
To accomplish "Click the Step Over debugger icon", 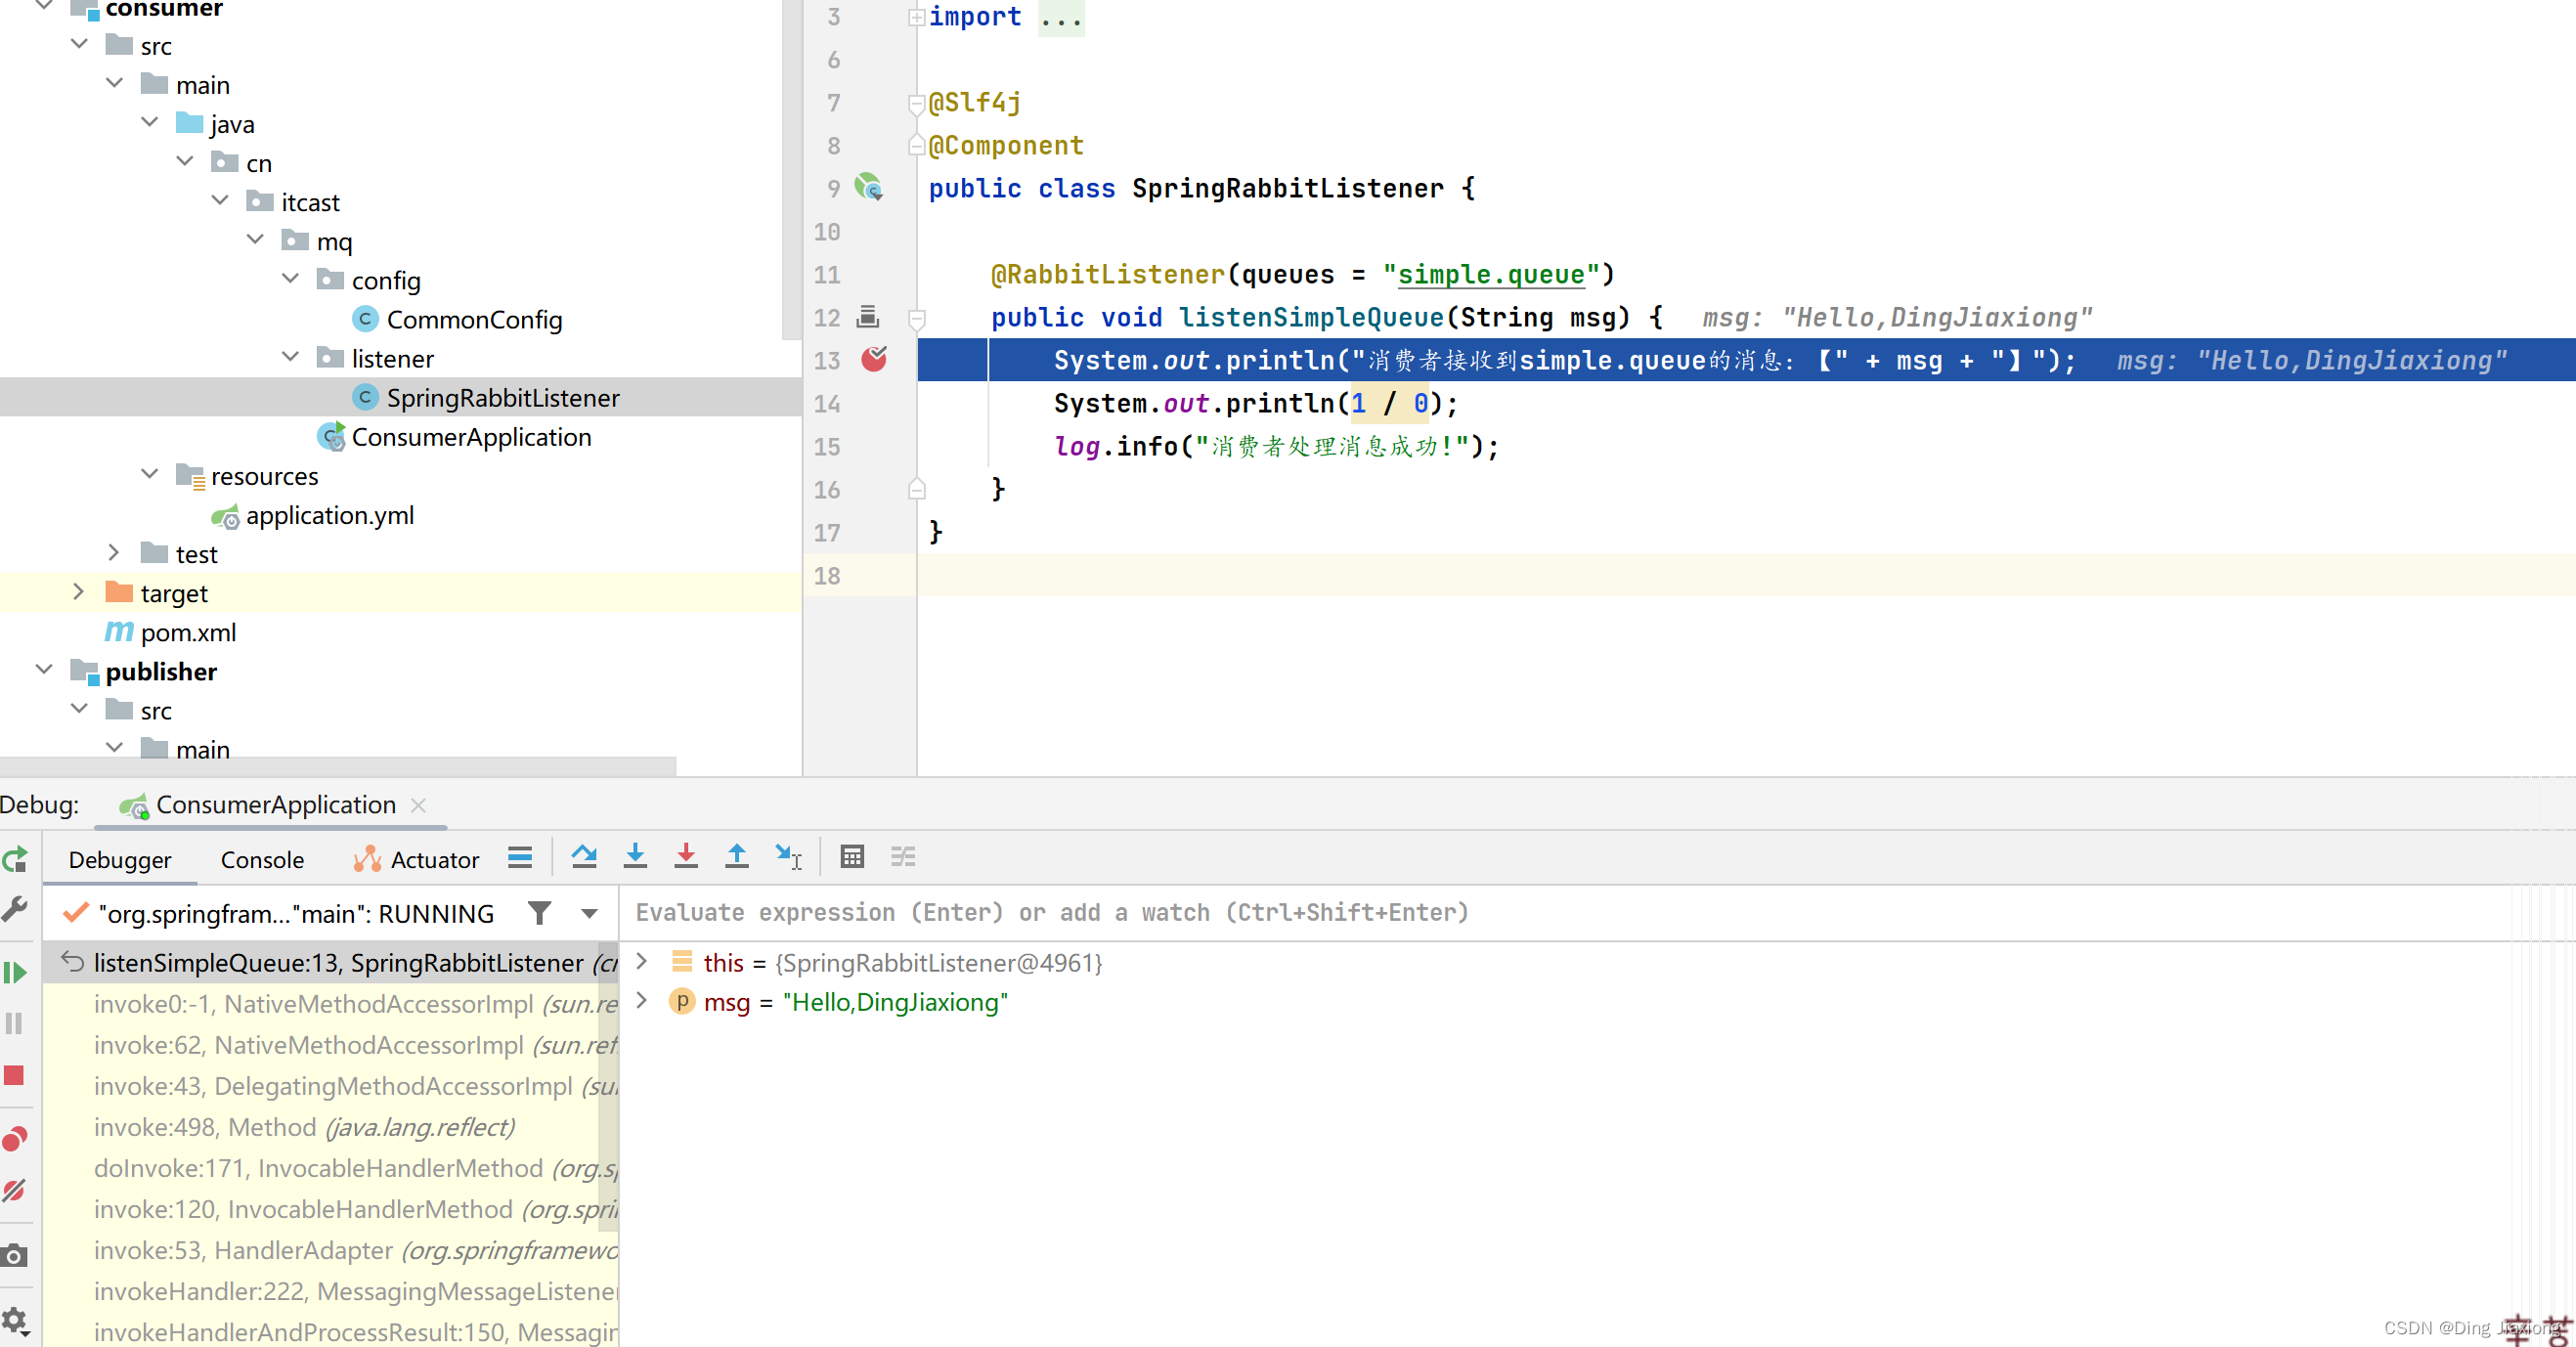I will (584, 857).
